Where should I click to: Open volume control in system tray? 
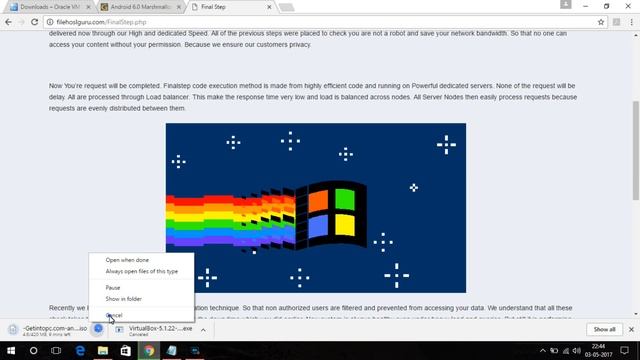(x=576, y=351)
